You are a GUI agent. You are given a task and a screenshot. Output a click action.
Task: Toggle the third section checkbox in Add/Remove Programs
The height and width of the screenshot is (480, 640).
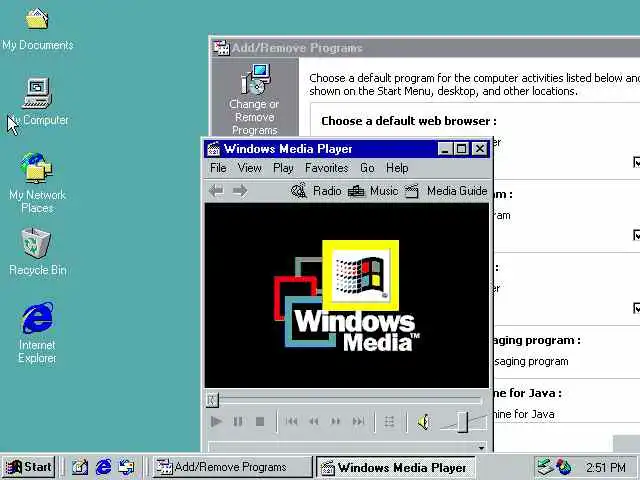click(x=637, y=308)
